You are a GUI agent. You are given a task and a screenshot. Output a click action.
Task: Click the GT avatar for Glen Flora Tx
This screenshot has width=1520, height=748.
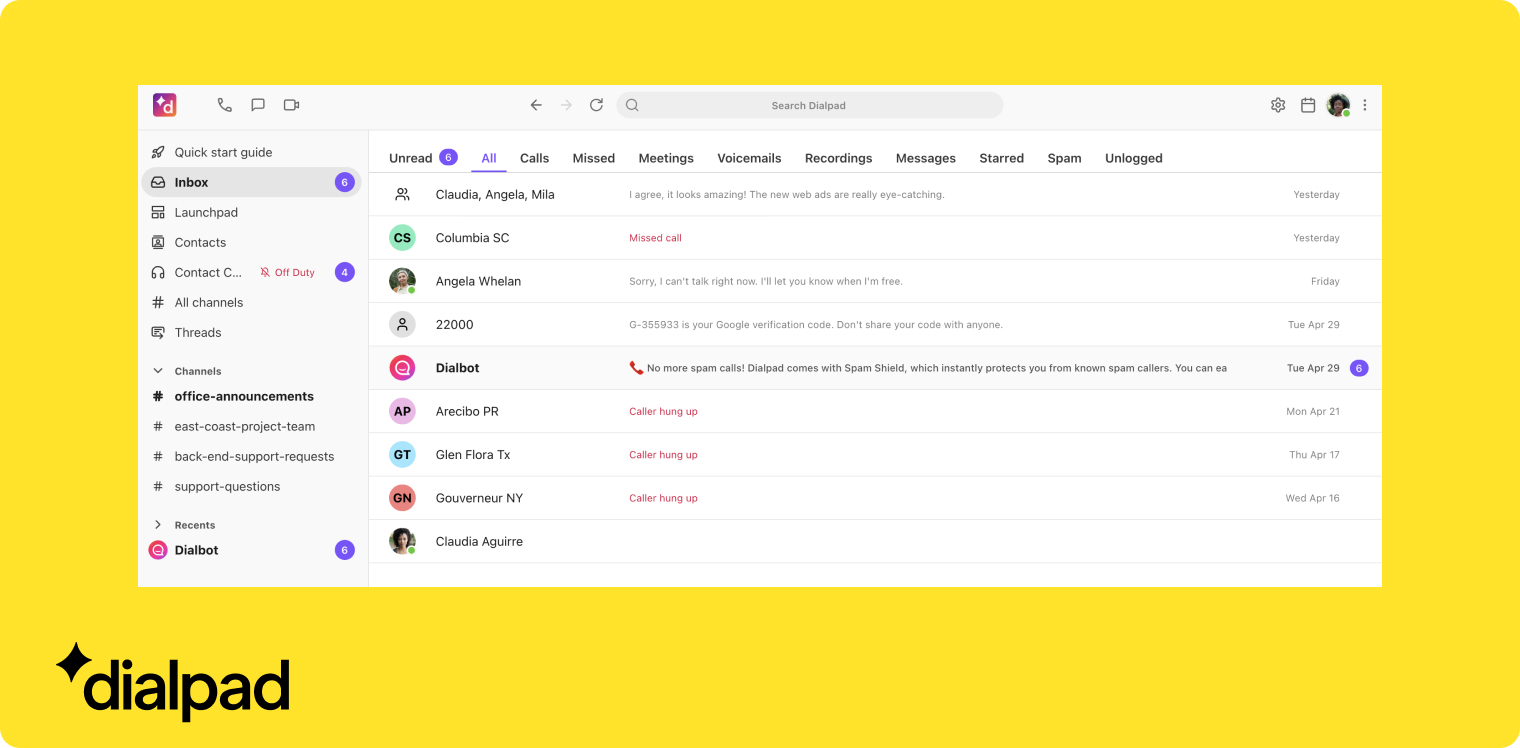click(x=402, y=454)
